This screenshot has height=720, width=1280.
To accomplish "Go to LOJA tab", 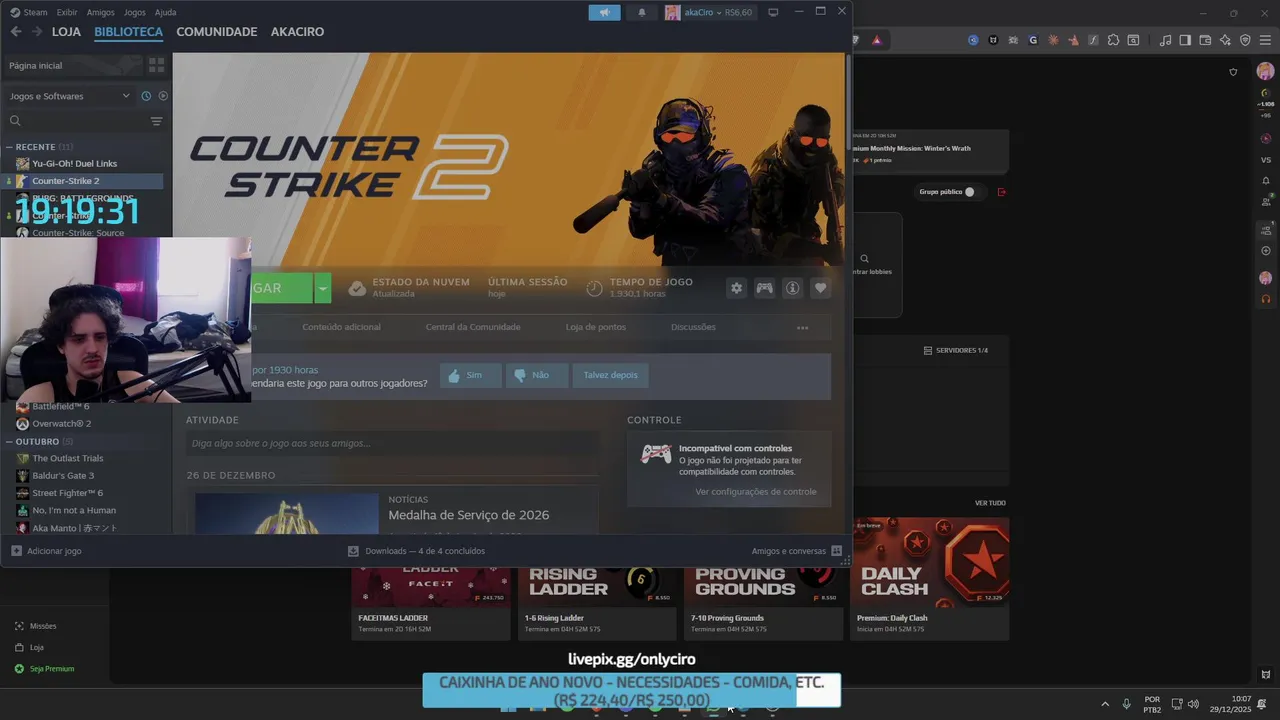I will (66, 32).
